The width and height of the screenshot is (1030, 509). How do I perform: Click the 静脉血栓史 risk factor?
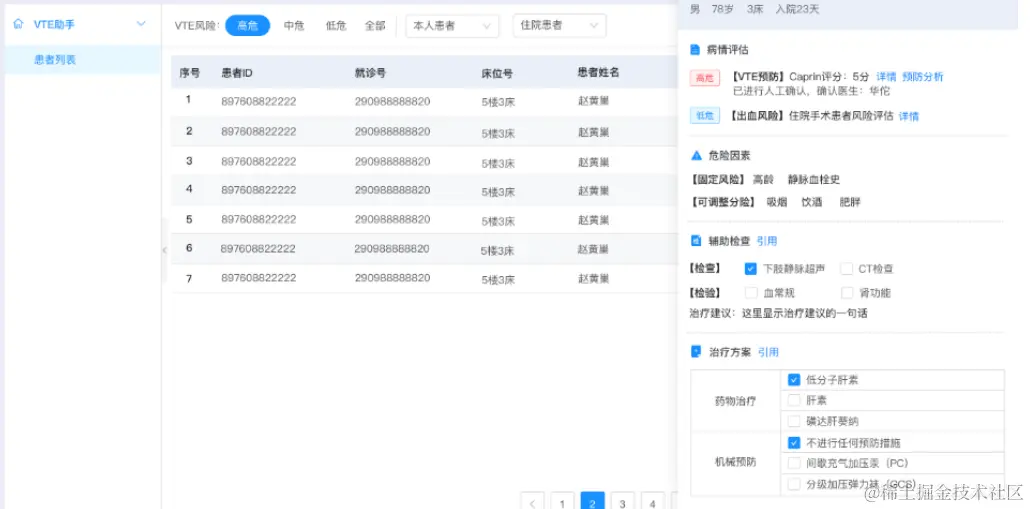(814, 179)
